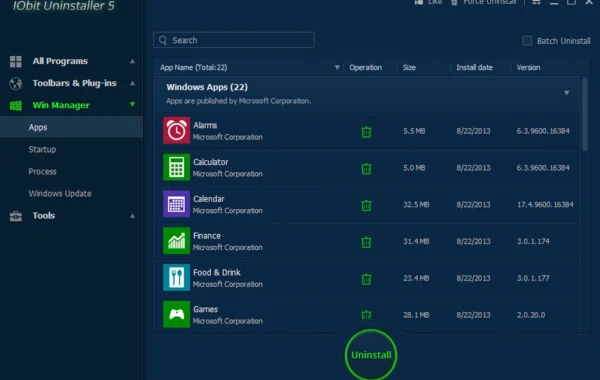Click the 32.5 MB size value
This screenshot has height=380, width=600.
(416, 204)
